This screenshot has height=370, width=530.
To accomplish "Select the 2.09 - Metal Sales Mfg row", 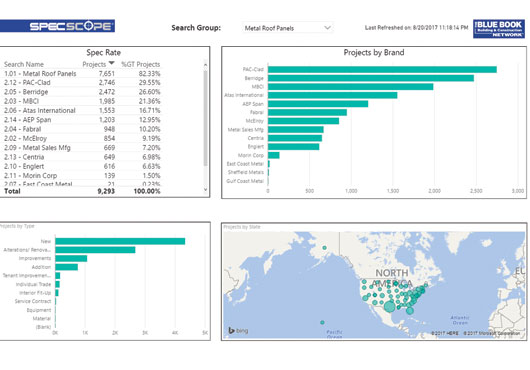I will 82,148.
